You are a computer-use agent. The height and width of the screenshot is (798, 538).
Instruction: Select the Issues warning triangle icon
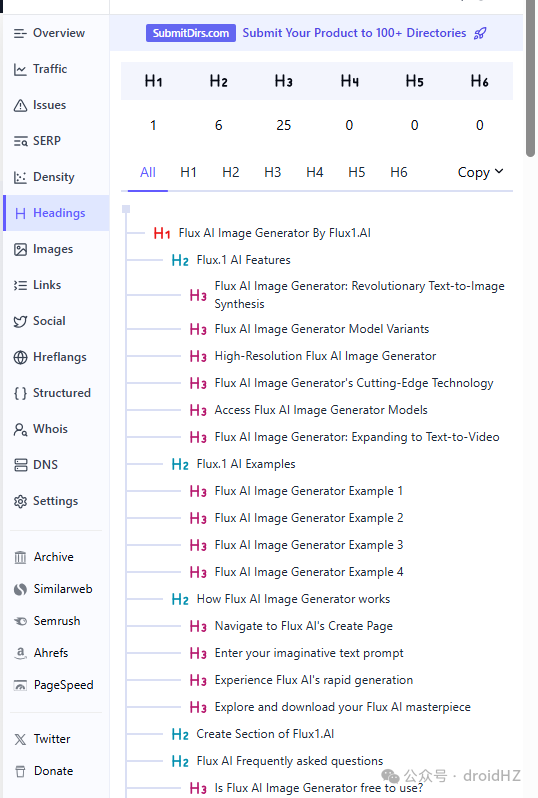pyautogui.click(x=20, y=105)
